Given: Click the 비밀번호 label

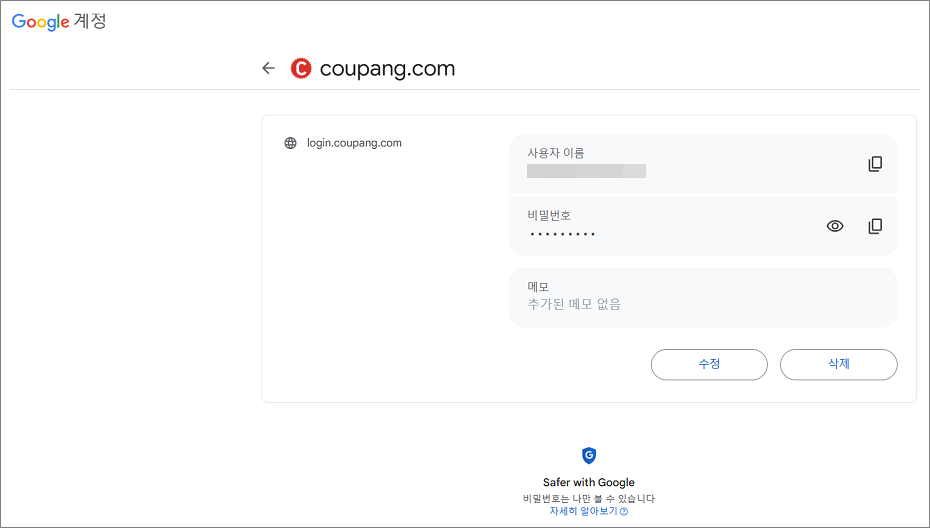Looking at the screenshot, I should (549, 215).
